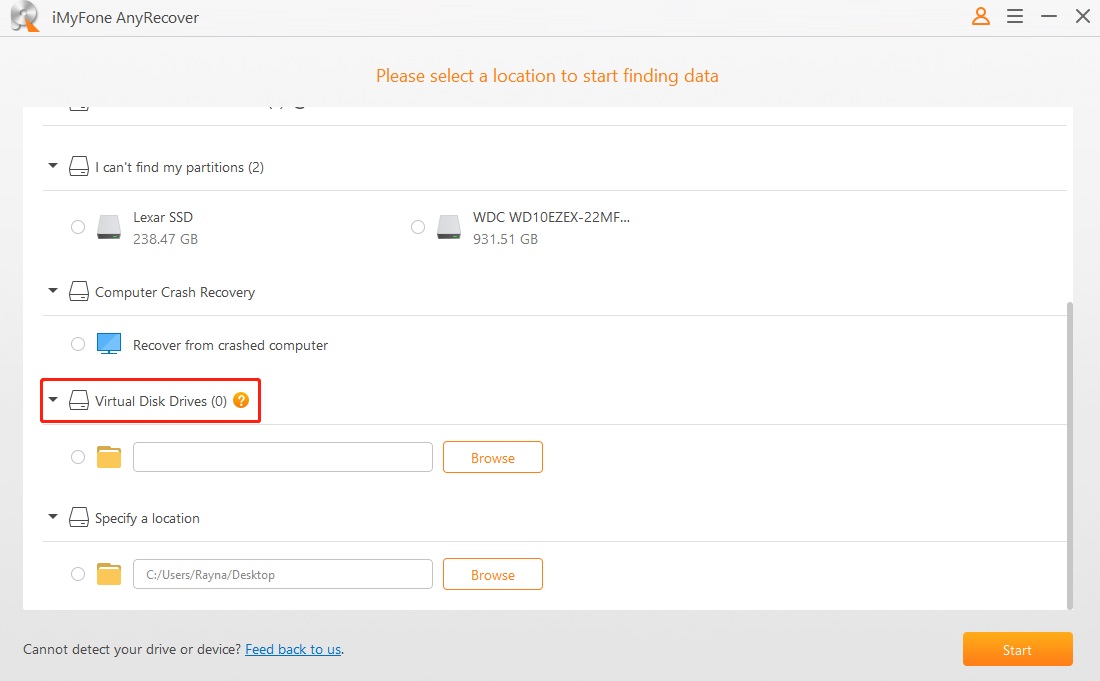Screen dimensions: 1100x681
Task: Click the folder icon under Specify a location
Action: (x=108, y=573)
